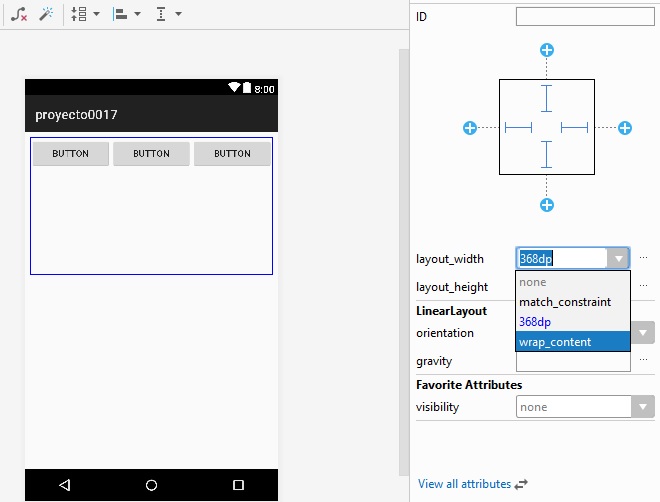
Task: Add a bottom constraint with plus icon
Action: 547,205
